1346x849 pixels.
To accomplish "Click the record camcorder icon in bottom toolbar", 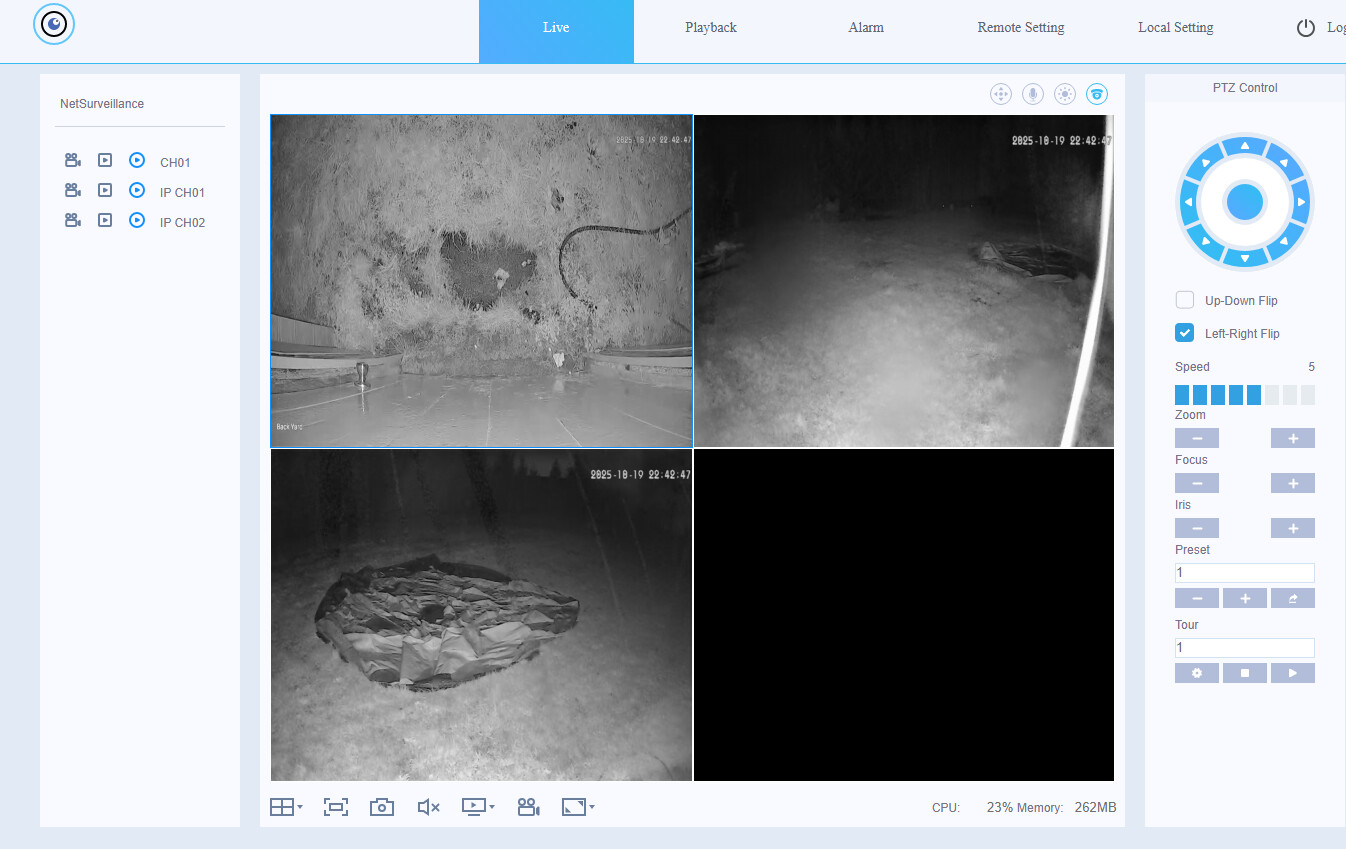I will point(528,807).
